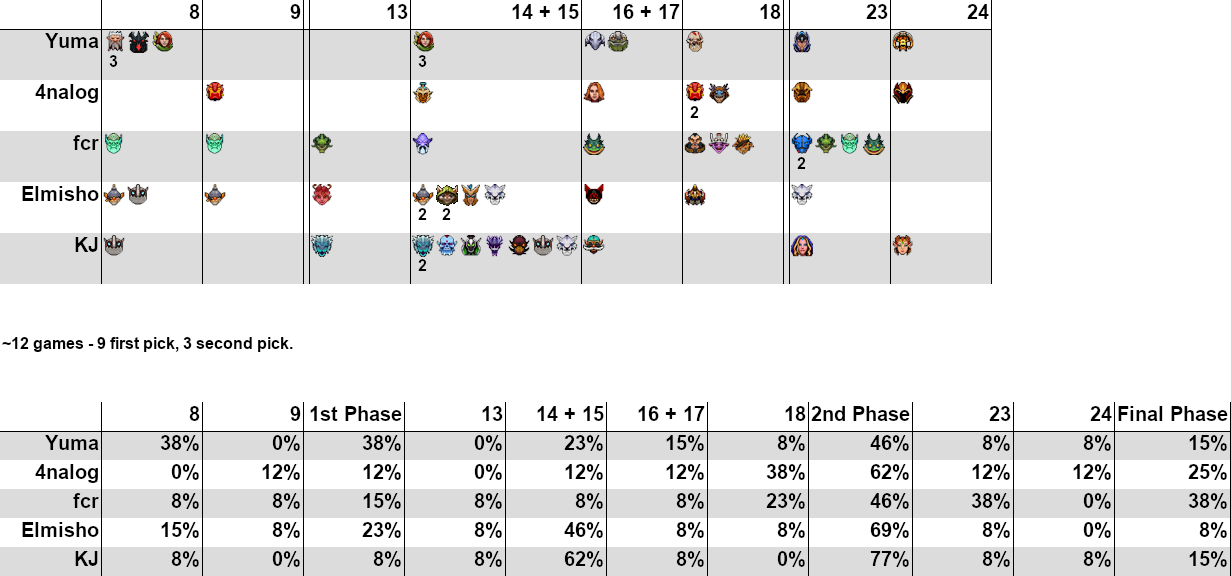1231x576 pixels.
Task: Click KJ's orange-haired hero icon in column 24
Action: click(902, 245)
